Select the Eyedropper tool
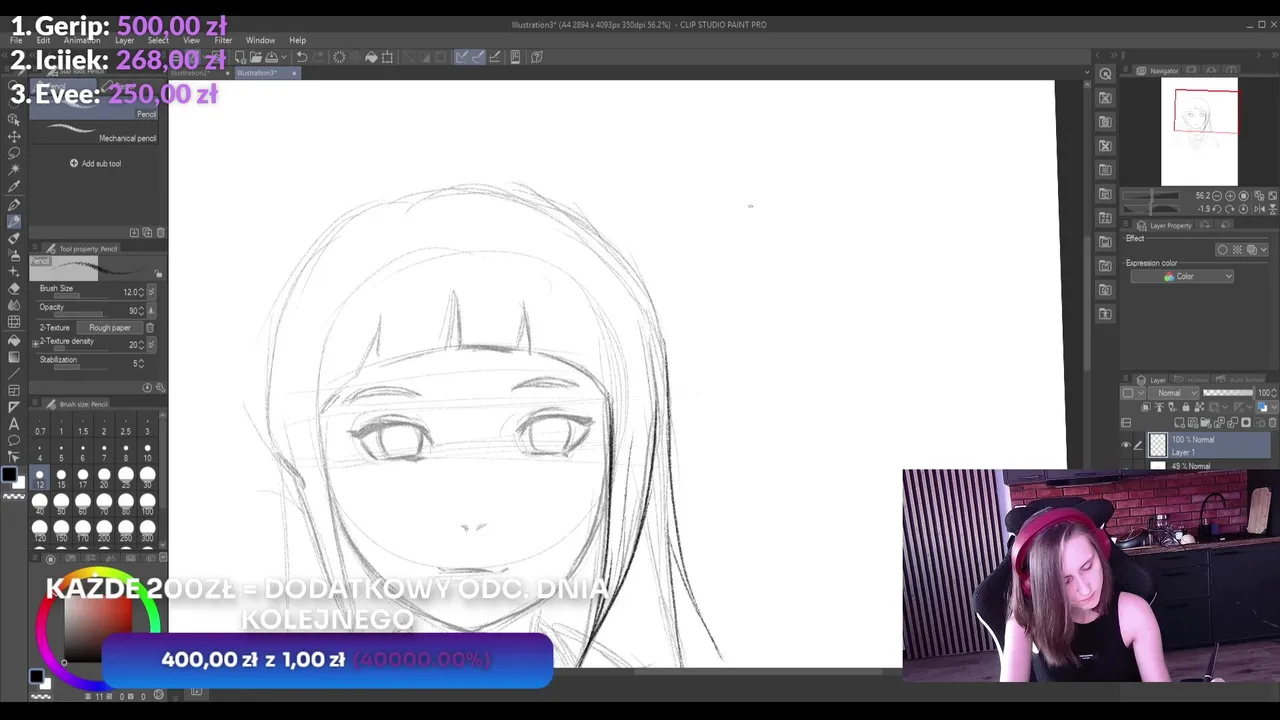This screenshot has height=720, width=1280. click(14, 187)
